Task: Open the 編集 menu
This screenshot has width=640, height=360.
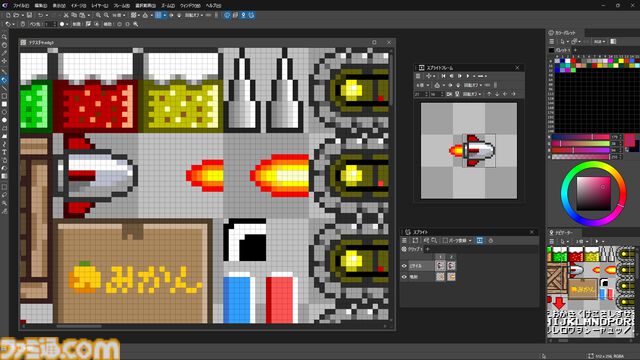Action: click(40, 6)
